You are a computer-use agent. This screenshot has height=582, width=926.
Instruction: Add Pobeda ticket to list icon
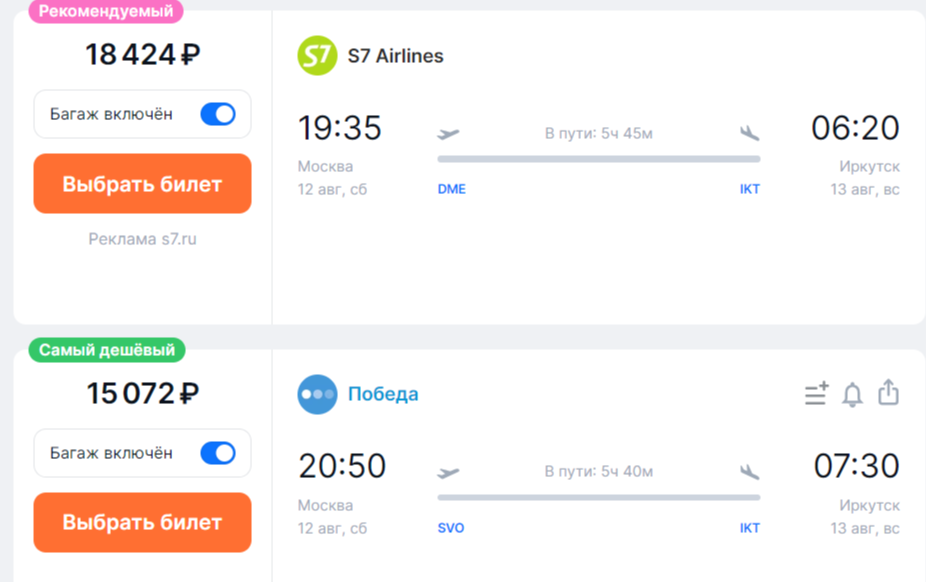pos(817,394)
